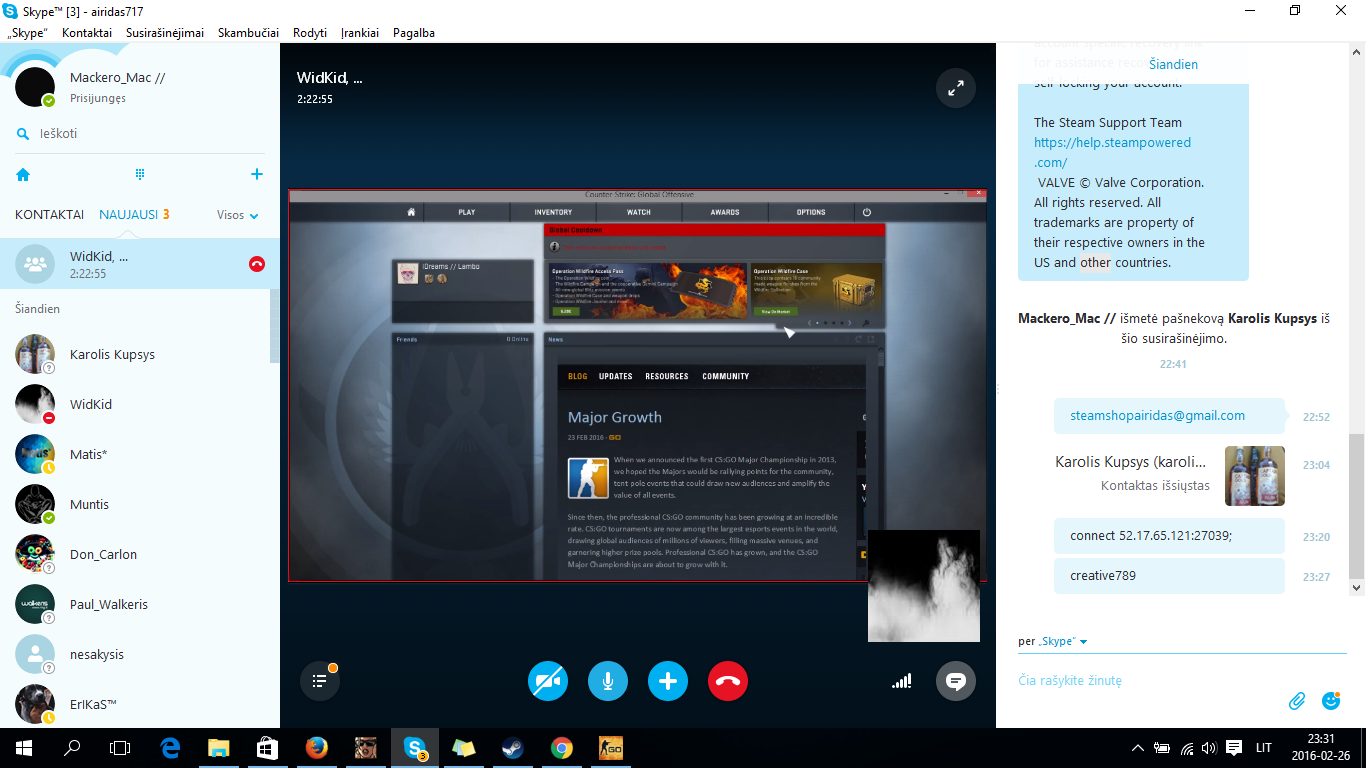Open Chrome from taskbar
This screenshot has height=768, width=1366.
click(x=561, y=748)
